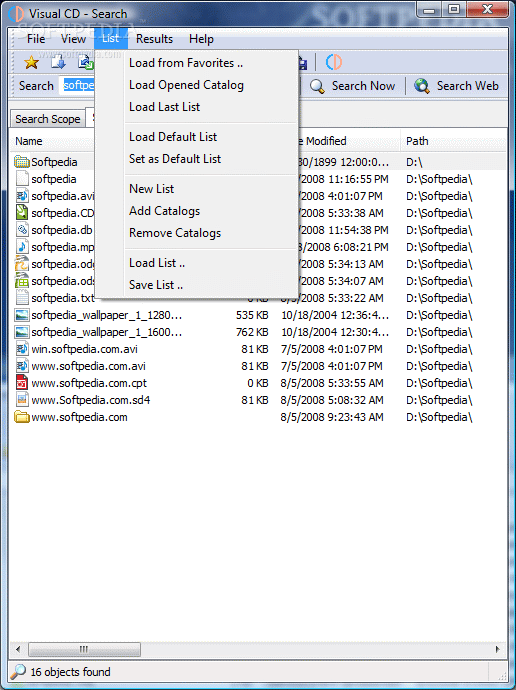Click the D:\ path cell
Image resolution: width=516 pixels, height=690 pixels.
414,162
